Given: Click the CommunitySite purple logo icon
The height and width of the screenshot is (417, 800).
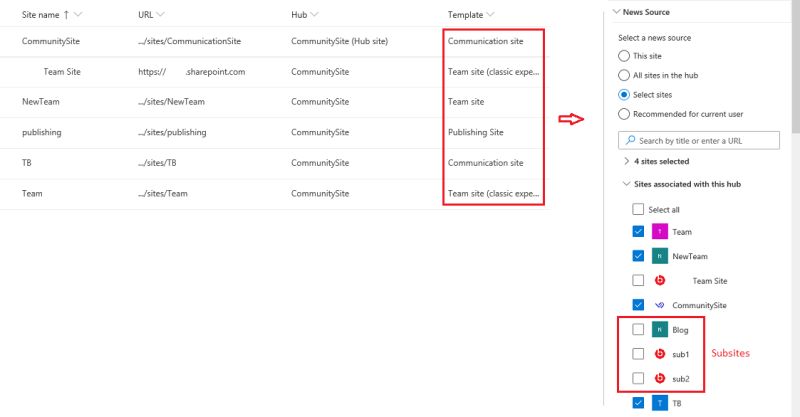Looking at the screenshot, I should coord(660,305).
